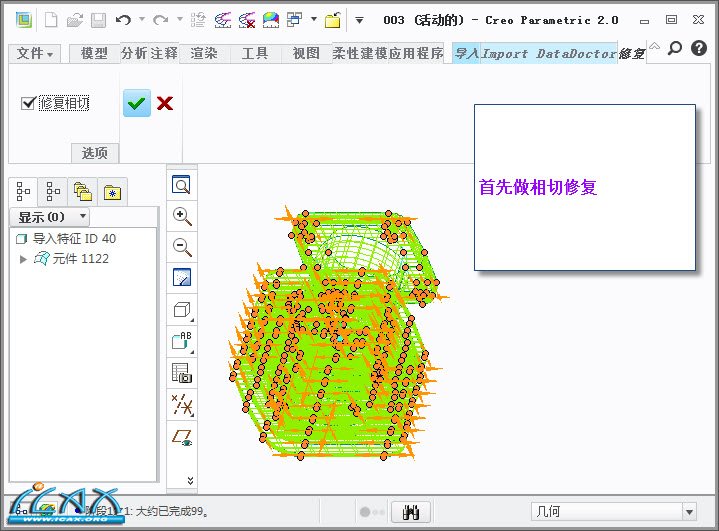
Task: Cancel the repair with the red X
Action: (x=165, y=103)
